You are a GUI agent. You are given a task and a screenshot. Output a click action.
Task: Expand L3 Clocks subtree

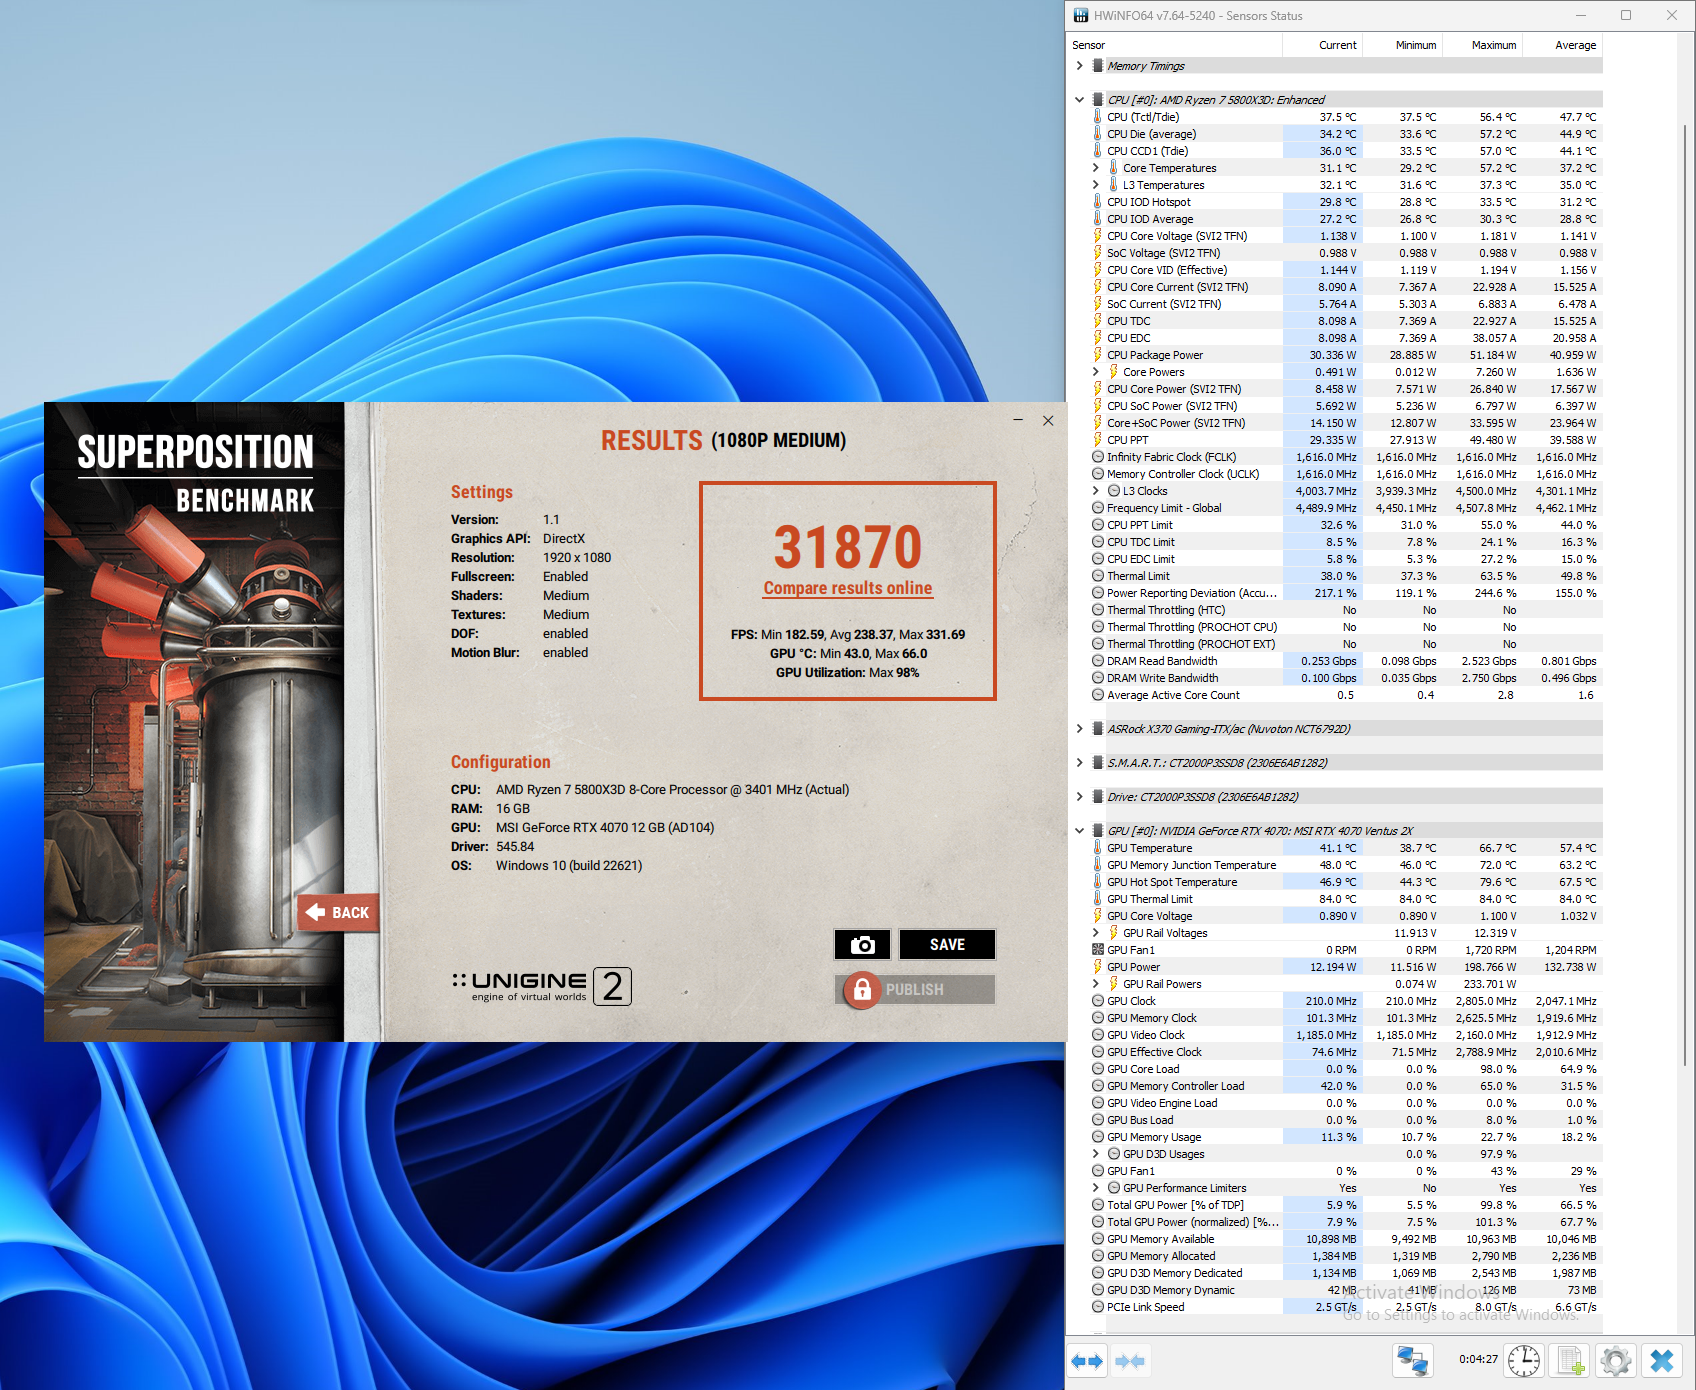coord(1096,491)
